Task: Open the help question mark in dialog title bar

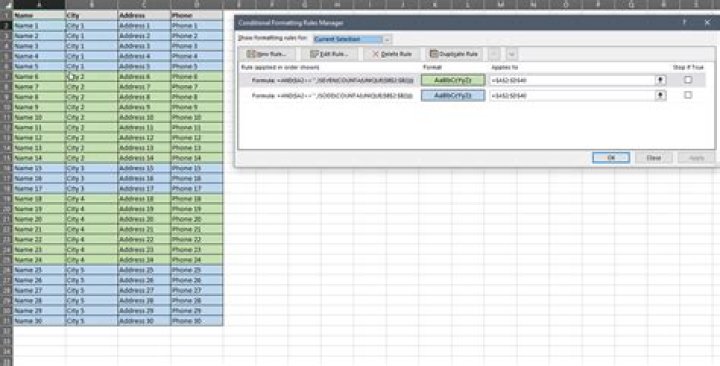Action: pyautogui.click(x=684, y=23)
